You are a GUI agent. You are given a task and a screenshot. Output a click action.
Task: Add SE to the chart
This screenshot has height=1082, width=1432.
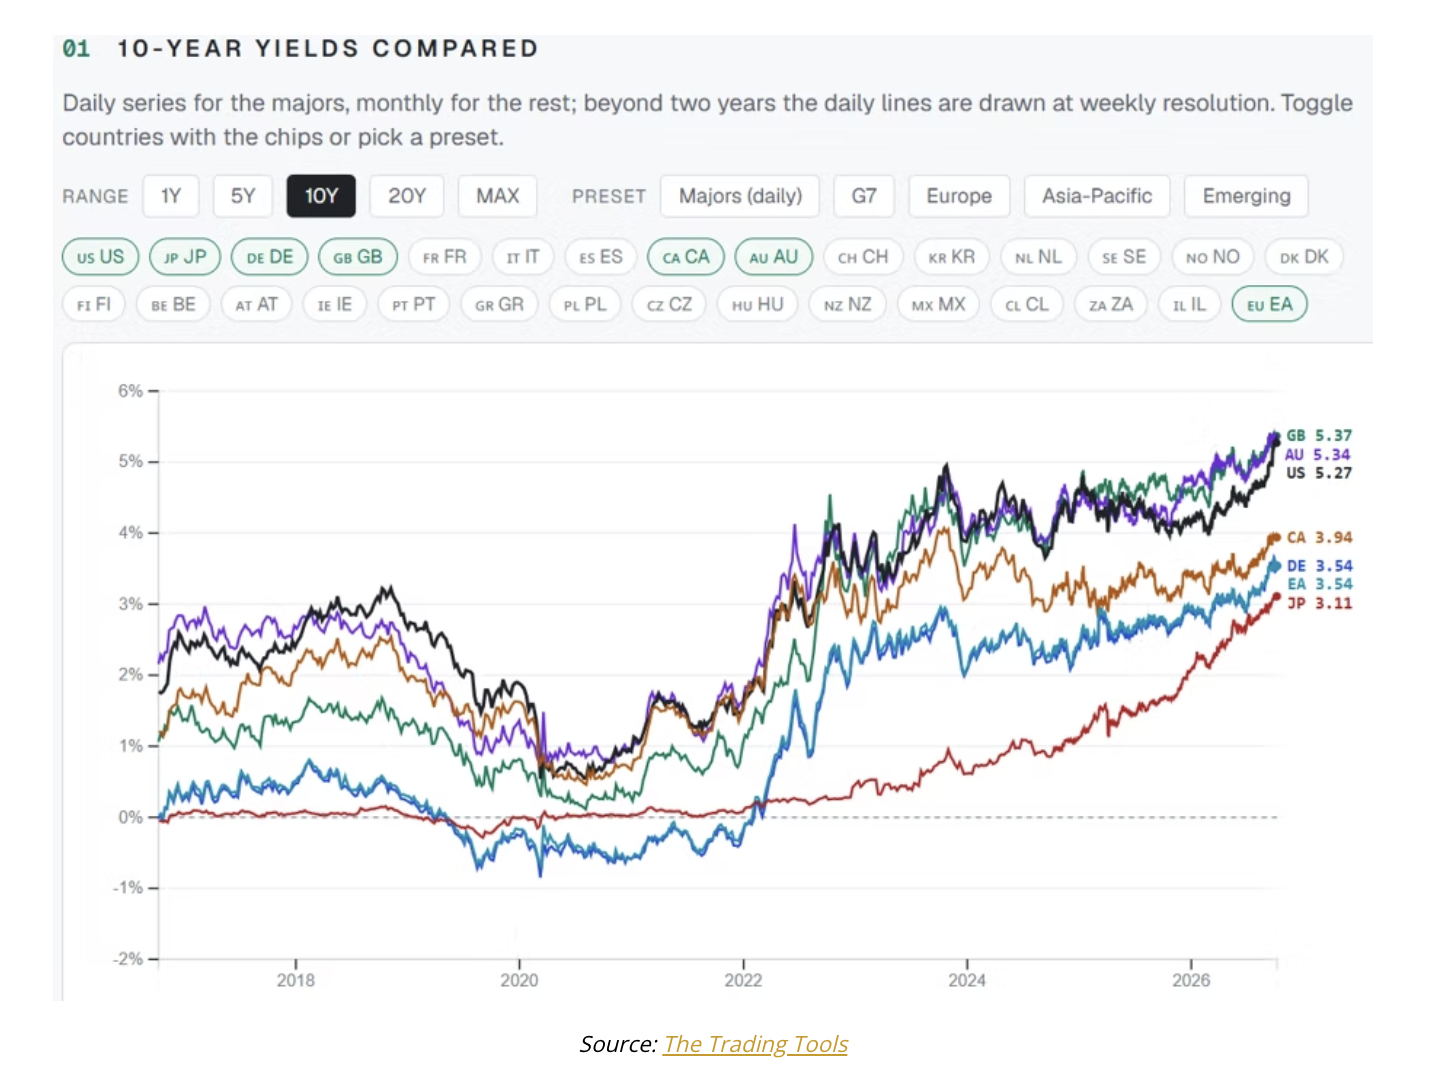(1125, 257)
